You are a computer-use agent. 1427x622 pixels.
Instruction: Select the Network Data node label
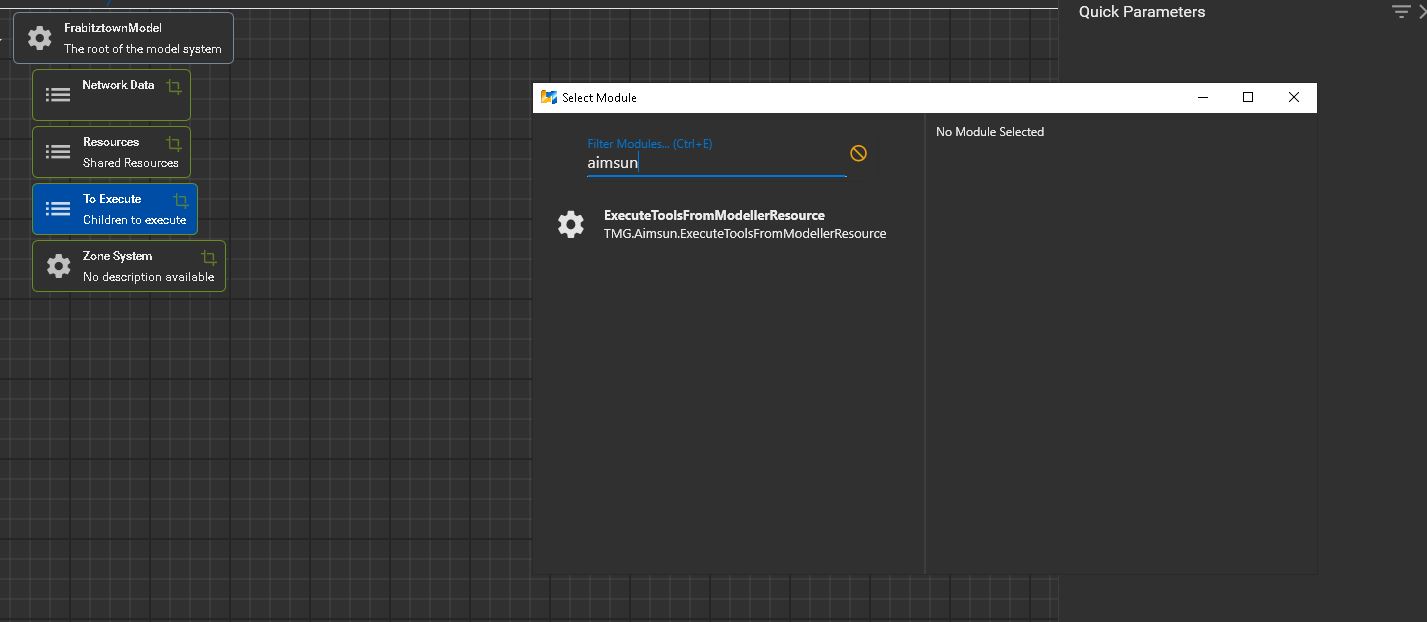tap(118, 85)
